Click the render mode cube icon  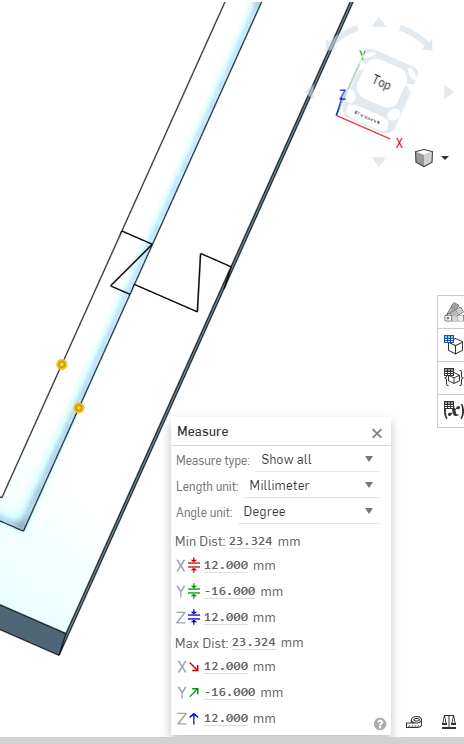[424, 158]
